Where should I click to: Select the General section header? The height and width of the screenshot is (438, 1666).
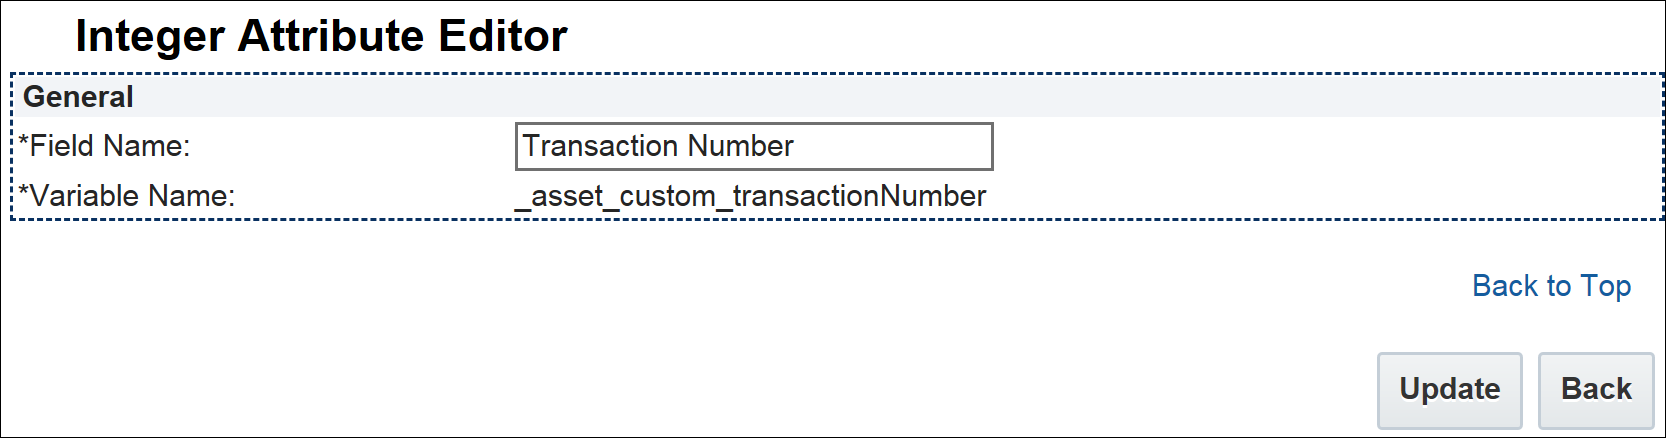coord(78,97)
